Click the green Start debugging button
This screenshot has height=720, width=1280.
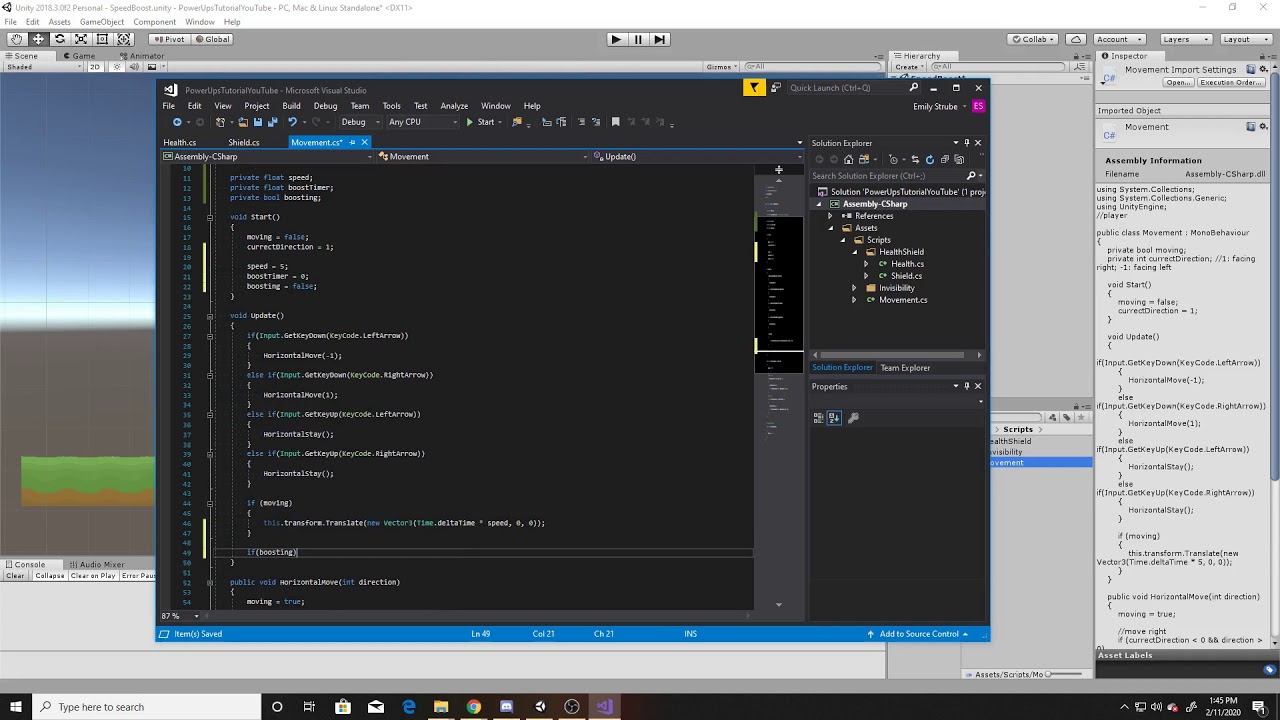[481, 122]
